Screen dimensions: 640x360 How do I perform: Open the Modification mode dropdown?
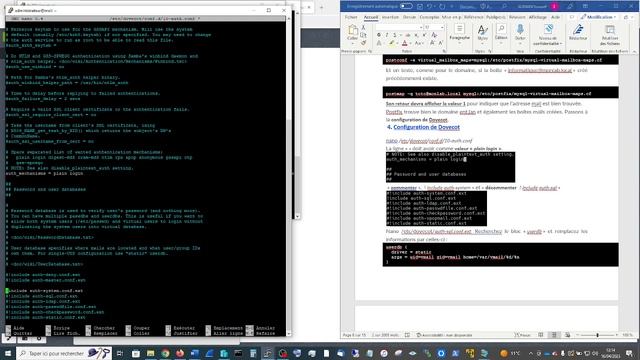click(x=598, y=17)
